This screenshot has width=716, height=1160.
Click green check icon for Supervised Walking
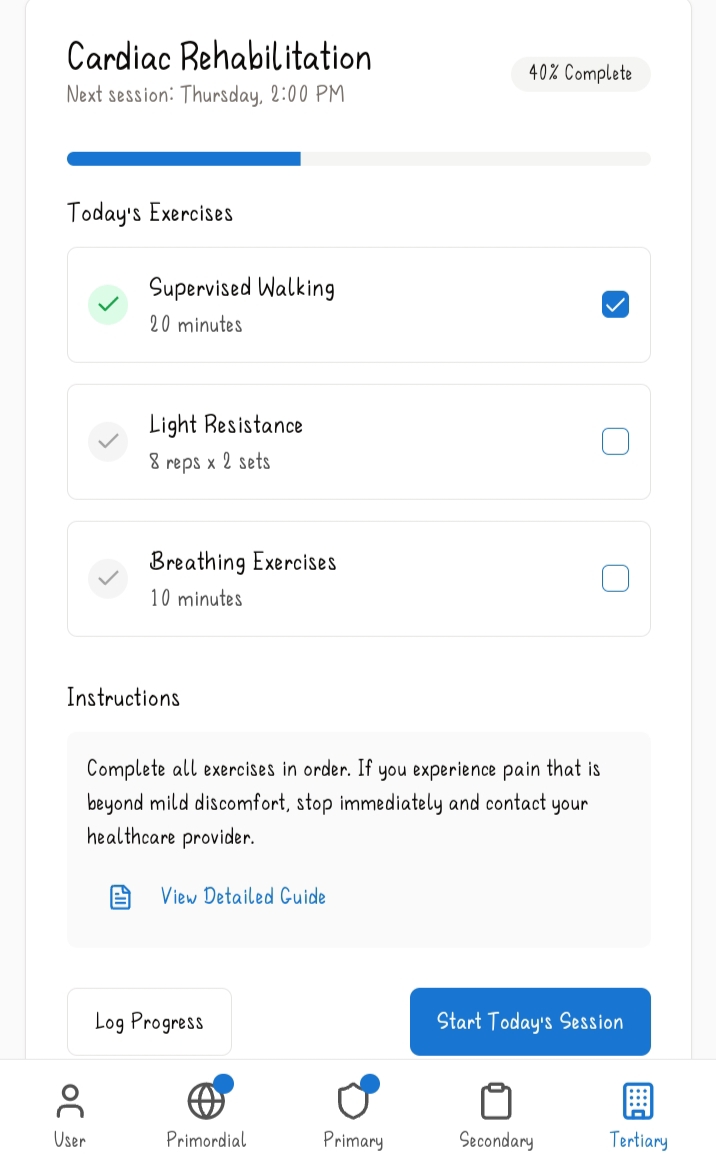click(108, 304)
